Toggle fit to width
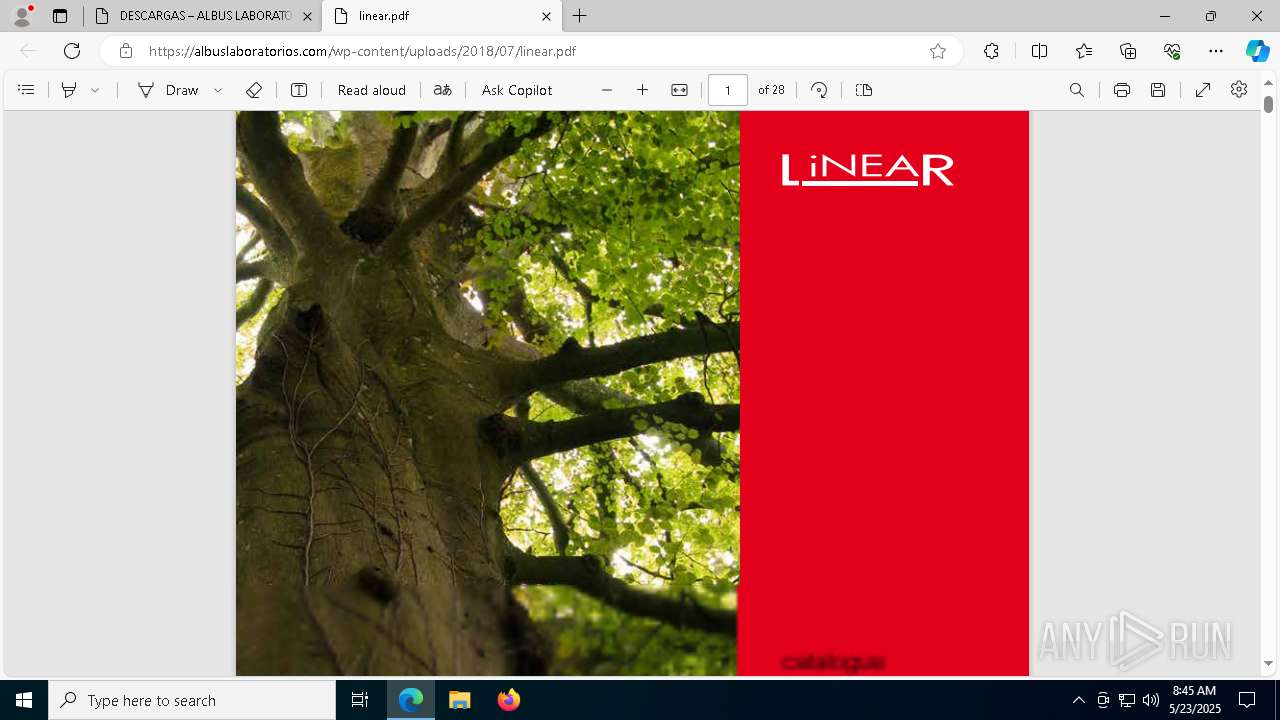The width and height of the screenshot is (1280, 720). click(x=679, y=90)
